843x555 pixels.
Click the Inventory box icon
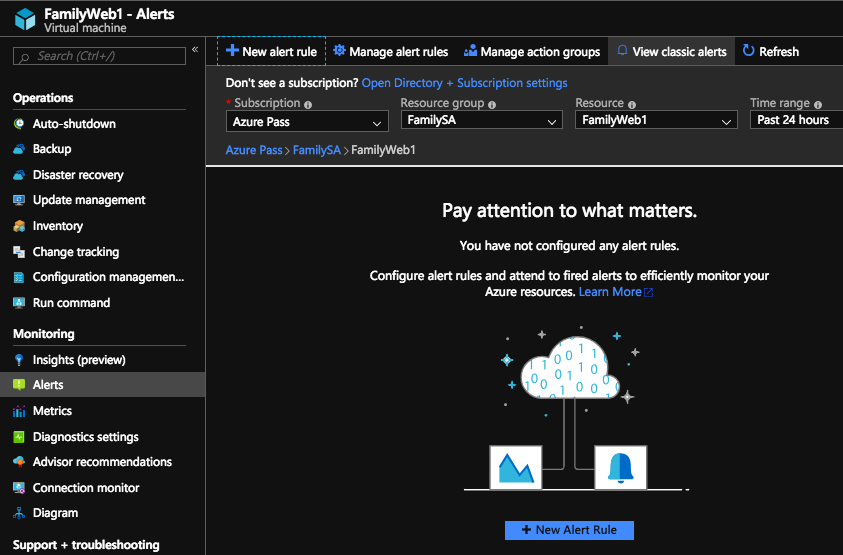coord(19,226)
